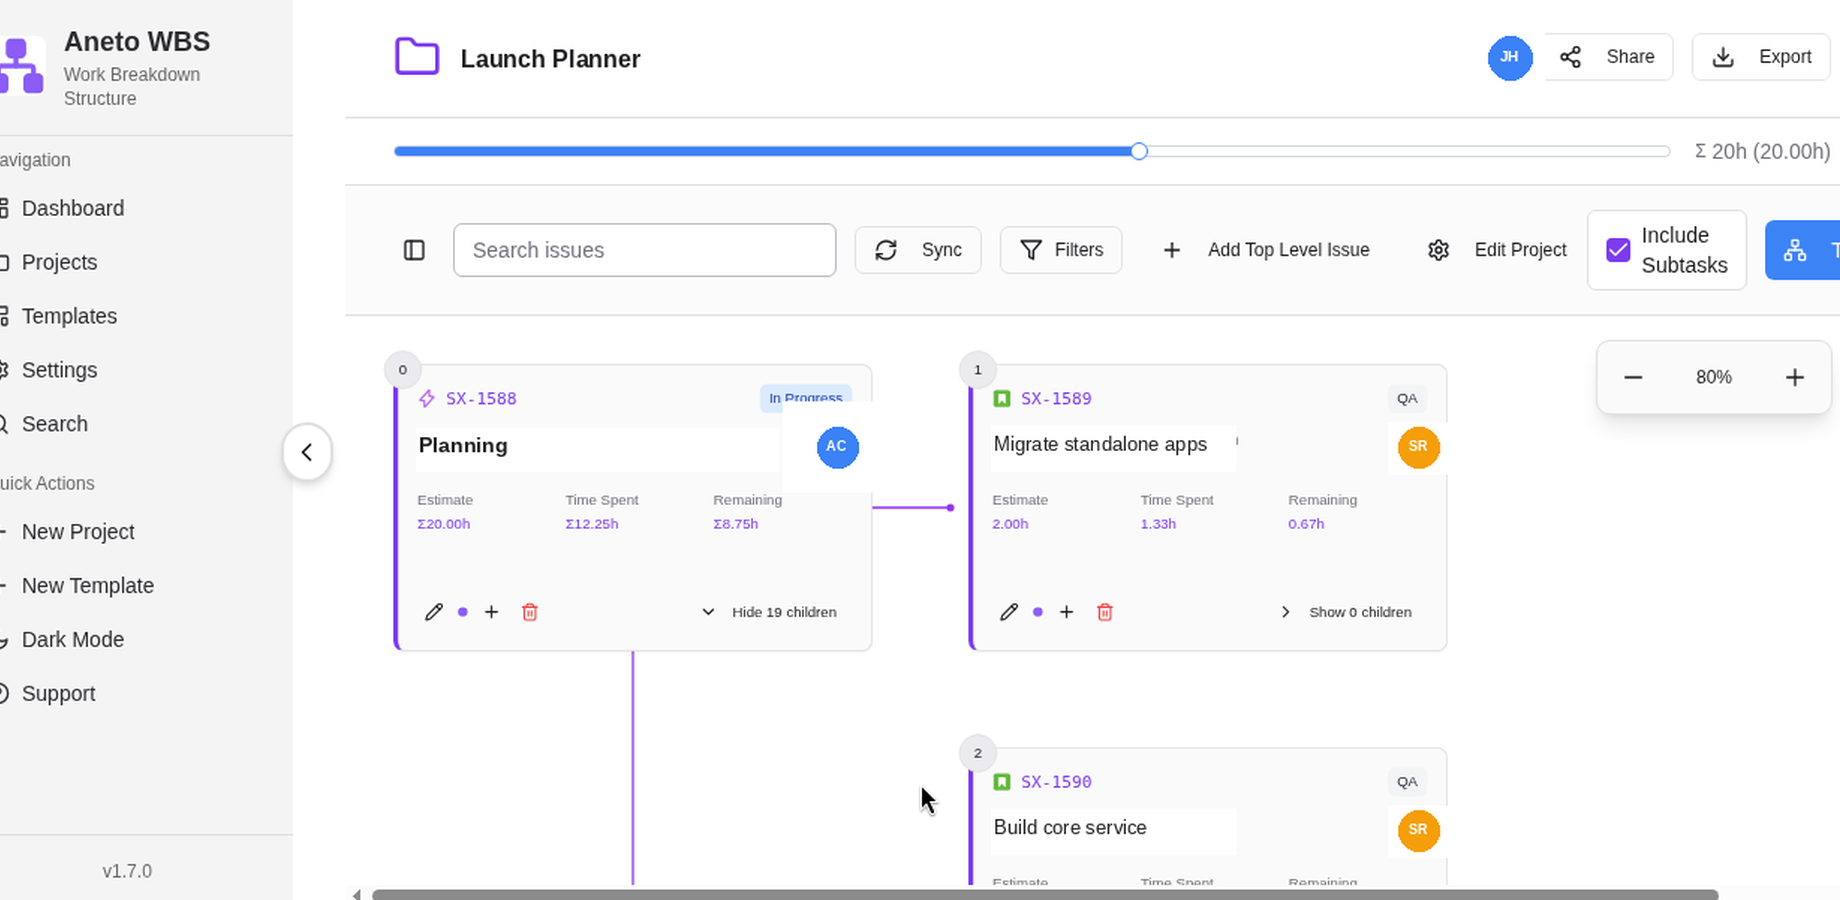Delete the Planning issue
Image resolution: width=1840 pixels, height=900 pixels.
coord(530,612)
